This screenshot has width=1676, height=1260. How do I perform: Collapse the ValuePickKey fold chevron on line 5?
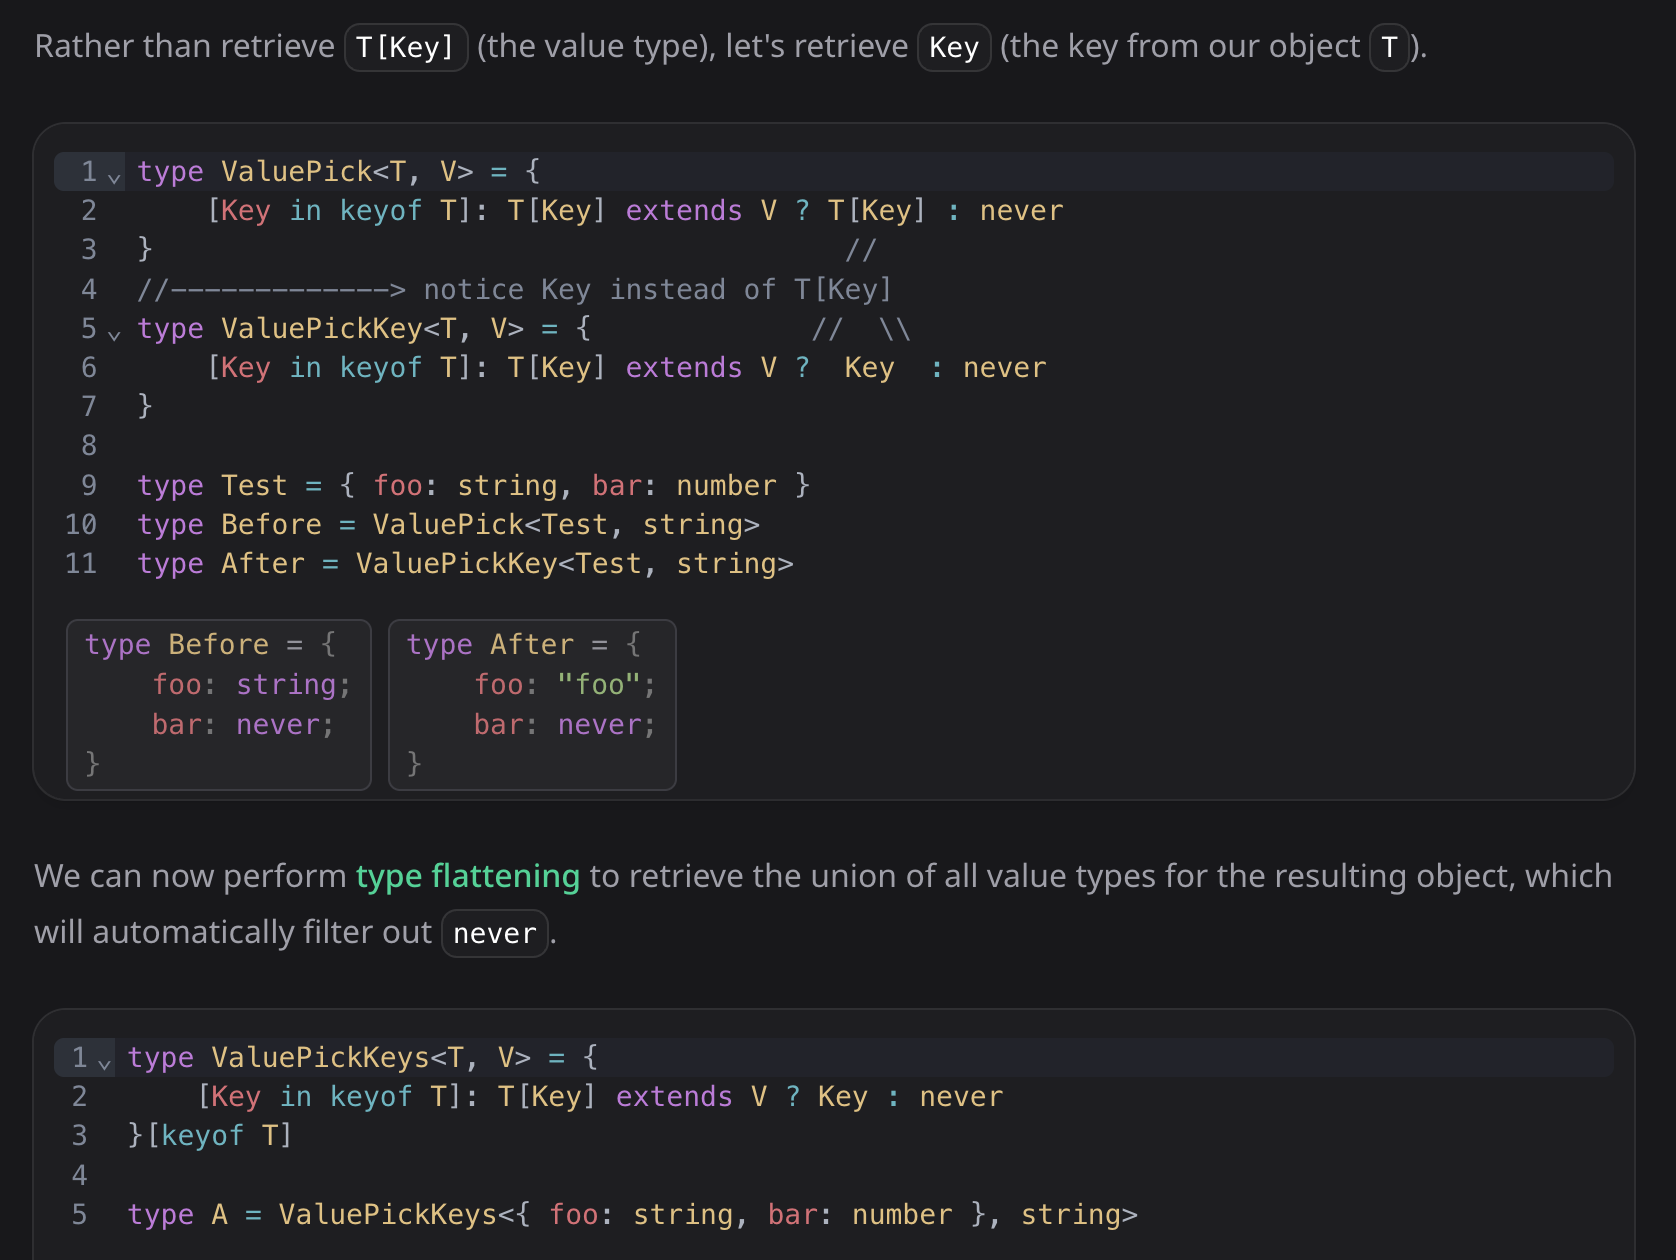coord(114,335)
